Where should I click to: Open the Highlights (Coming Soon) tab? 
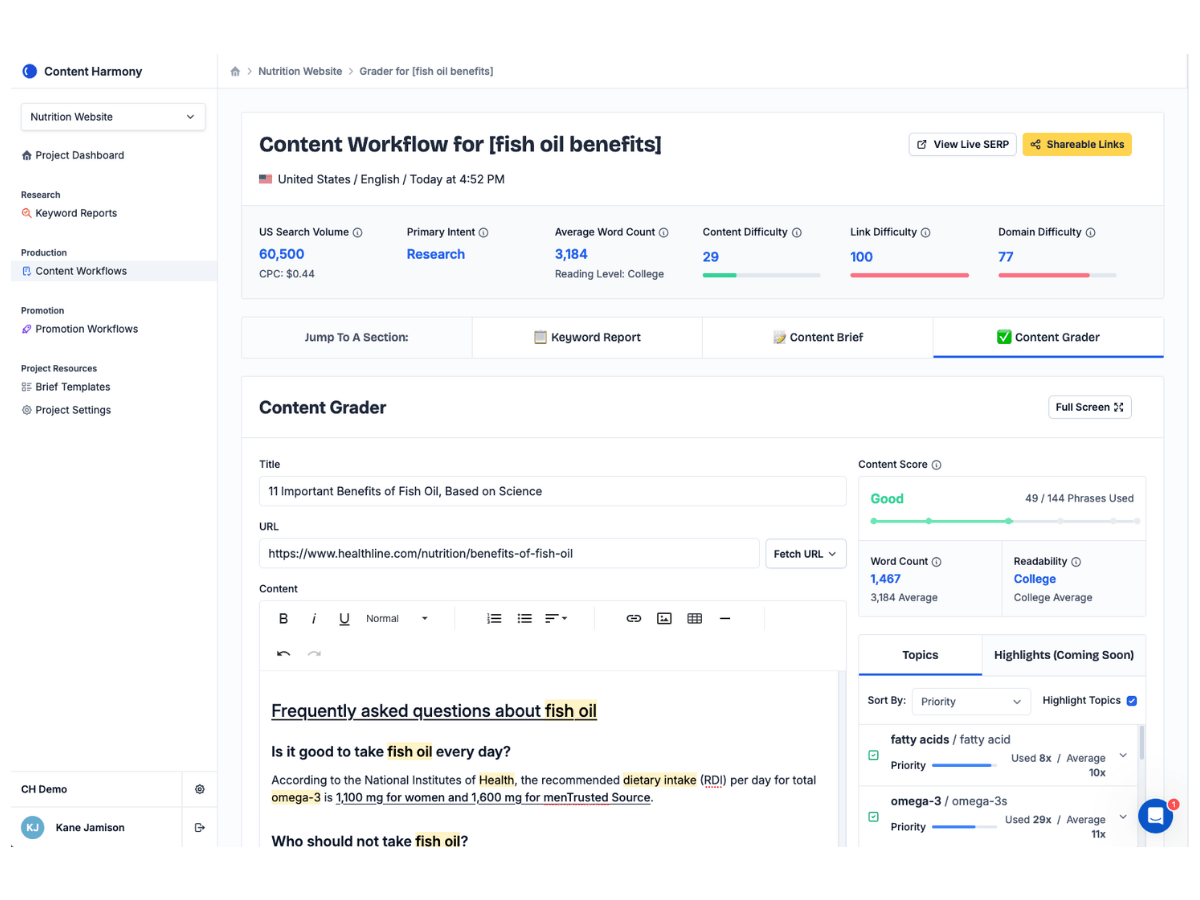(x=1063, y=655)
